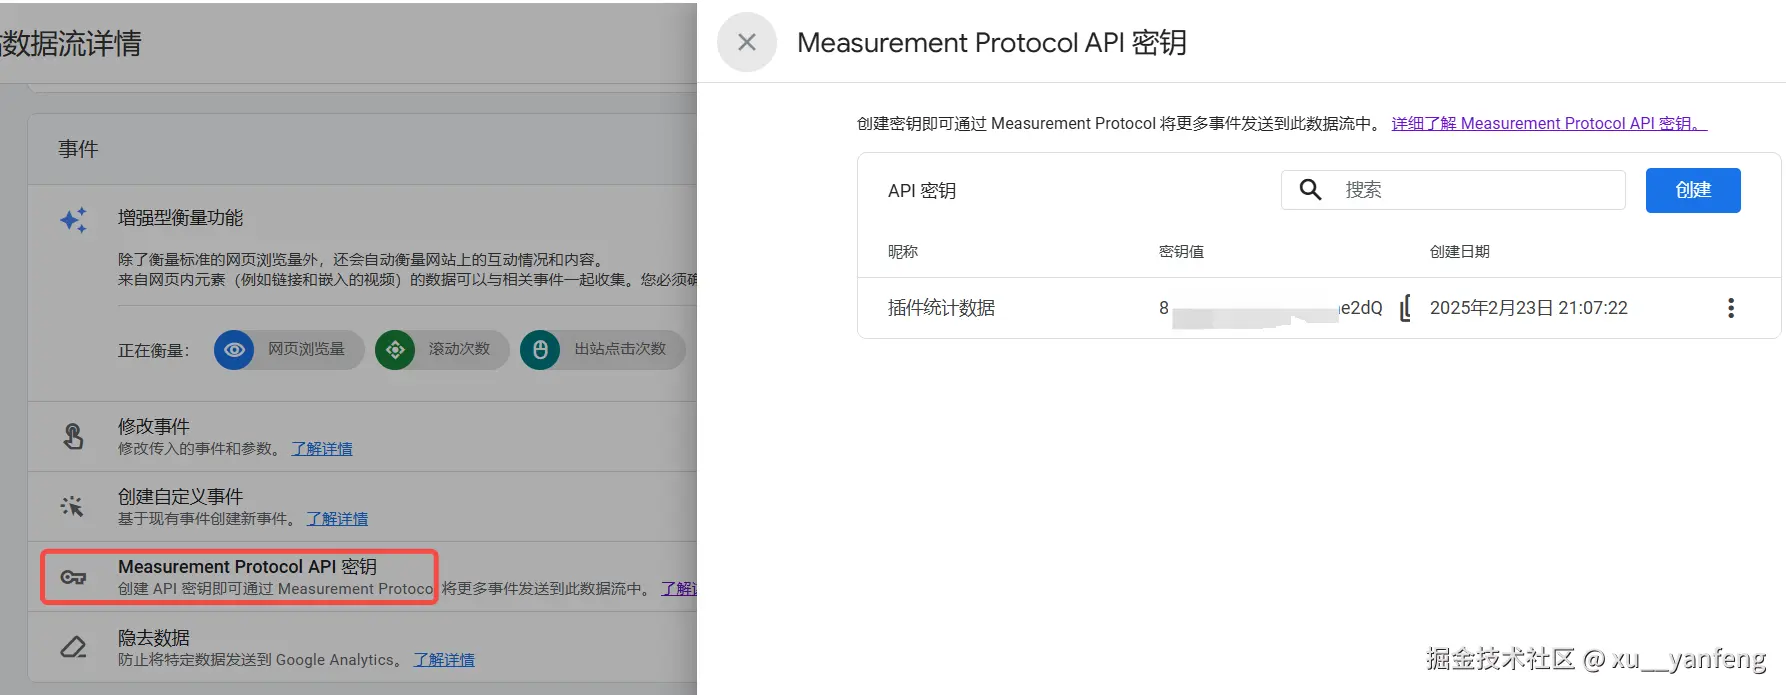The image size is (1786, 695).
Task: Click the 2025年2月23日 21:07:22 creation date
Action: pos(1528,308)
